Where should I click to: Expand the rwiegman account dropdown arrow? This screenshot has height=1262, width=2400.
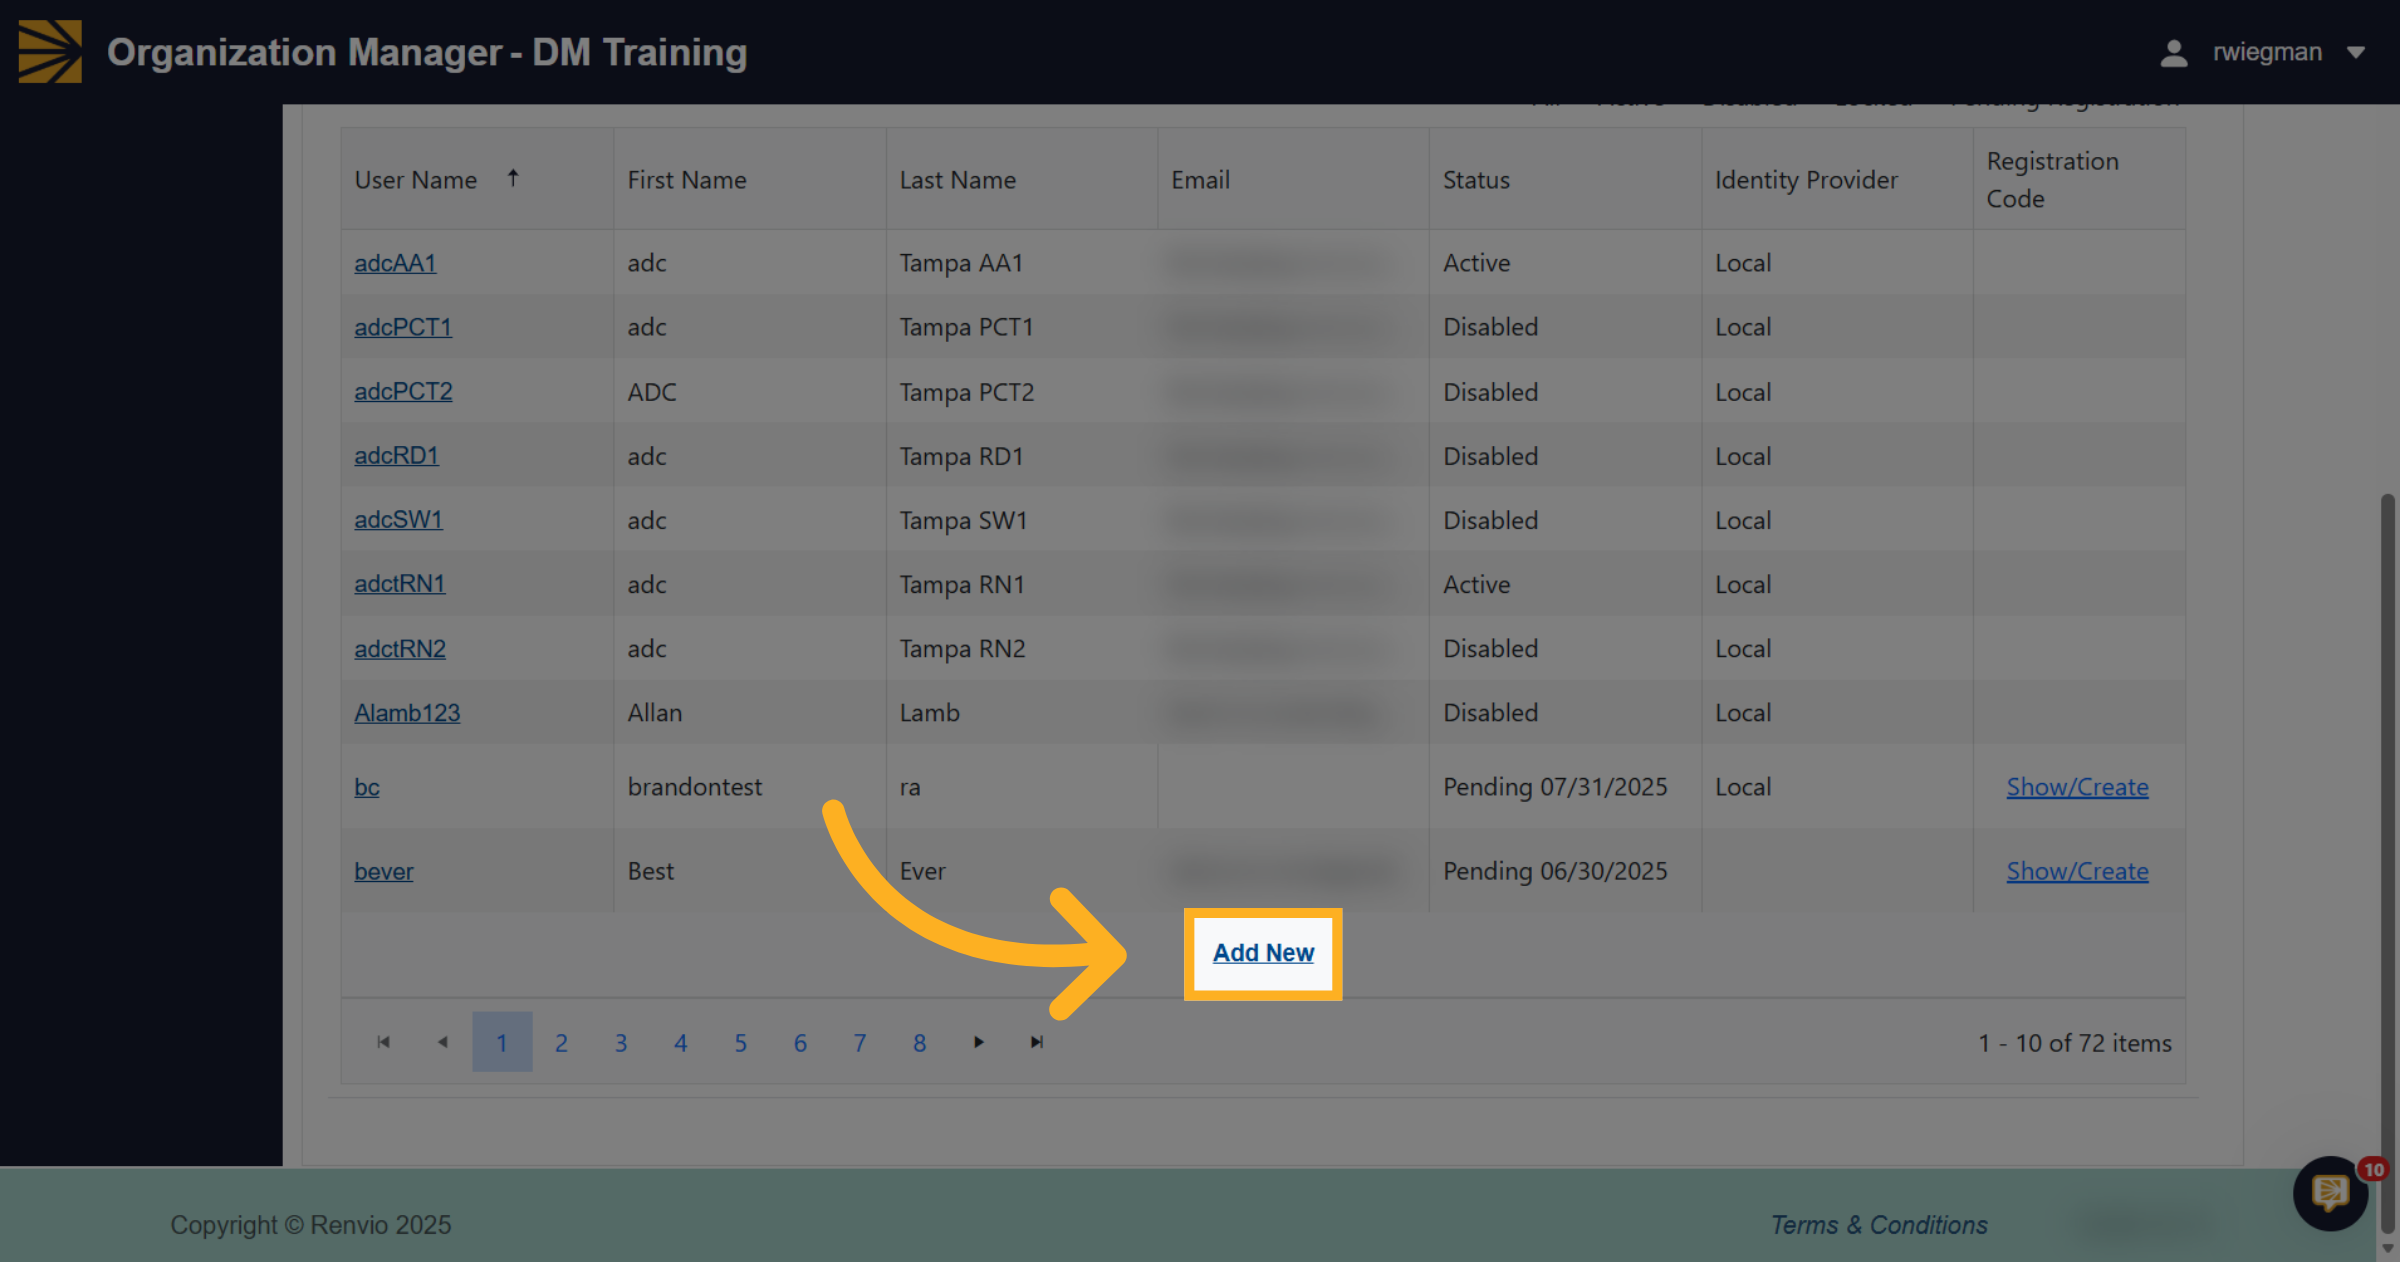(x=2355, y=53)
